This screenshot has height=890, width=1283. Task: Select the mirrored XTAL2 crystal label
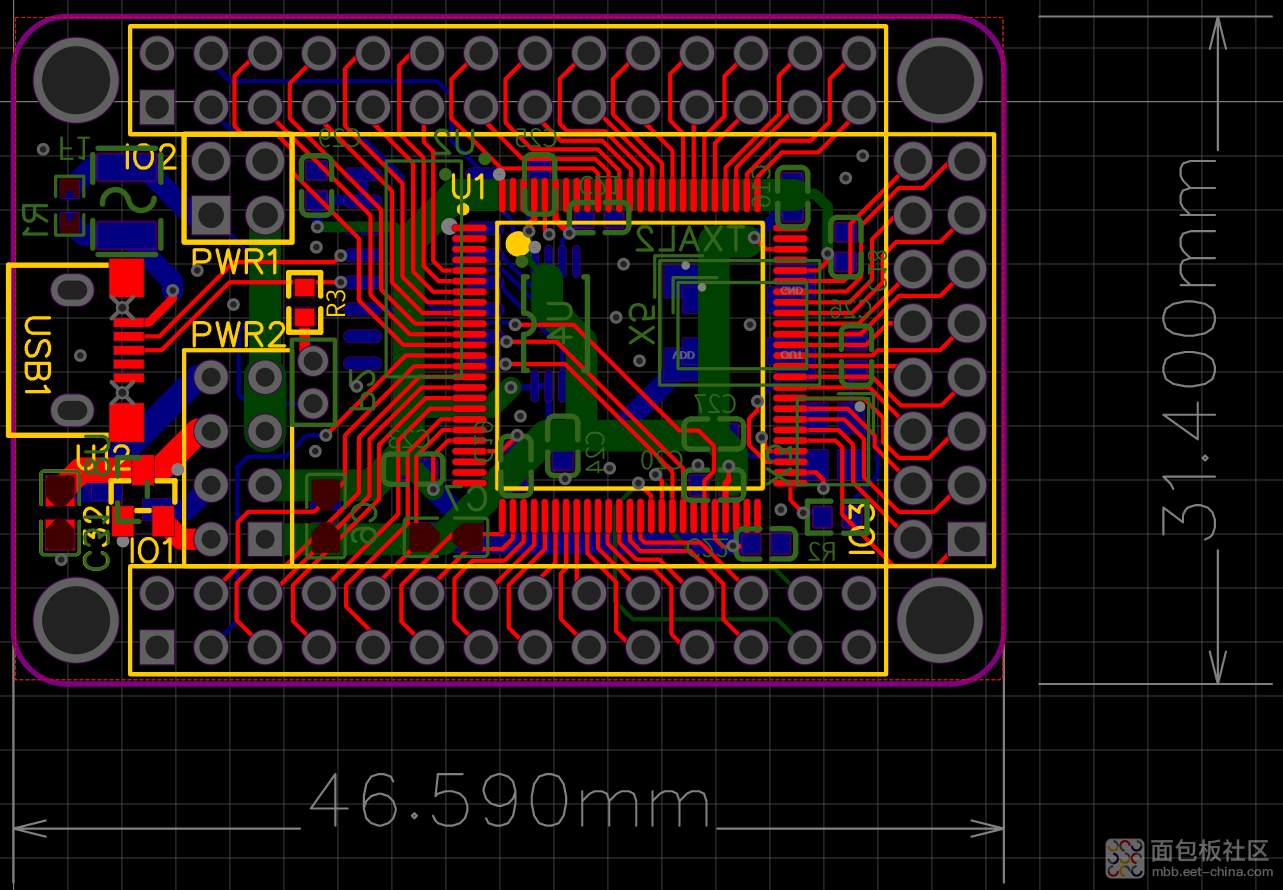pos(690,239)
